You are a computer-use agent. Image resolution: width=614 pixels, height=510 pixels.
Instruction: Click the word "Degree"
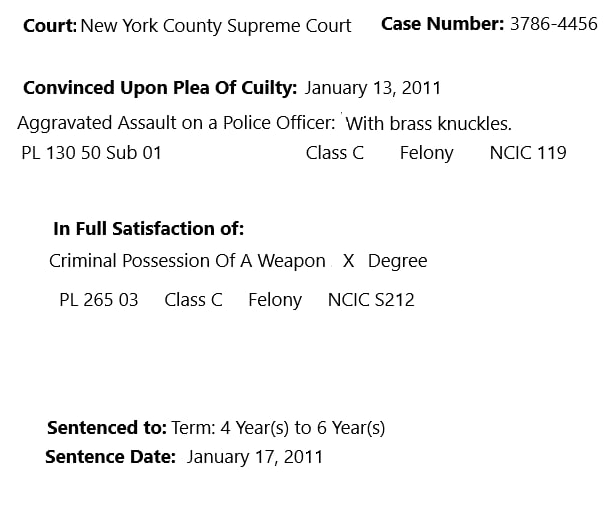click(x=397, y=261)
